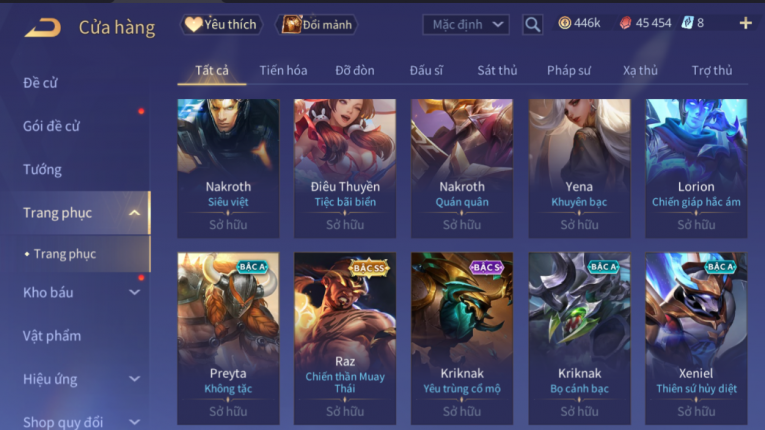
Task: Switch to the Pháp sư tab
Action: pyautogui.click(x=569, y=70)
